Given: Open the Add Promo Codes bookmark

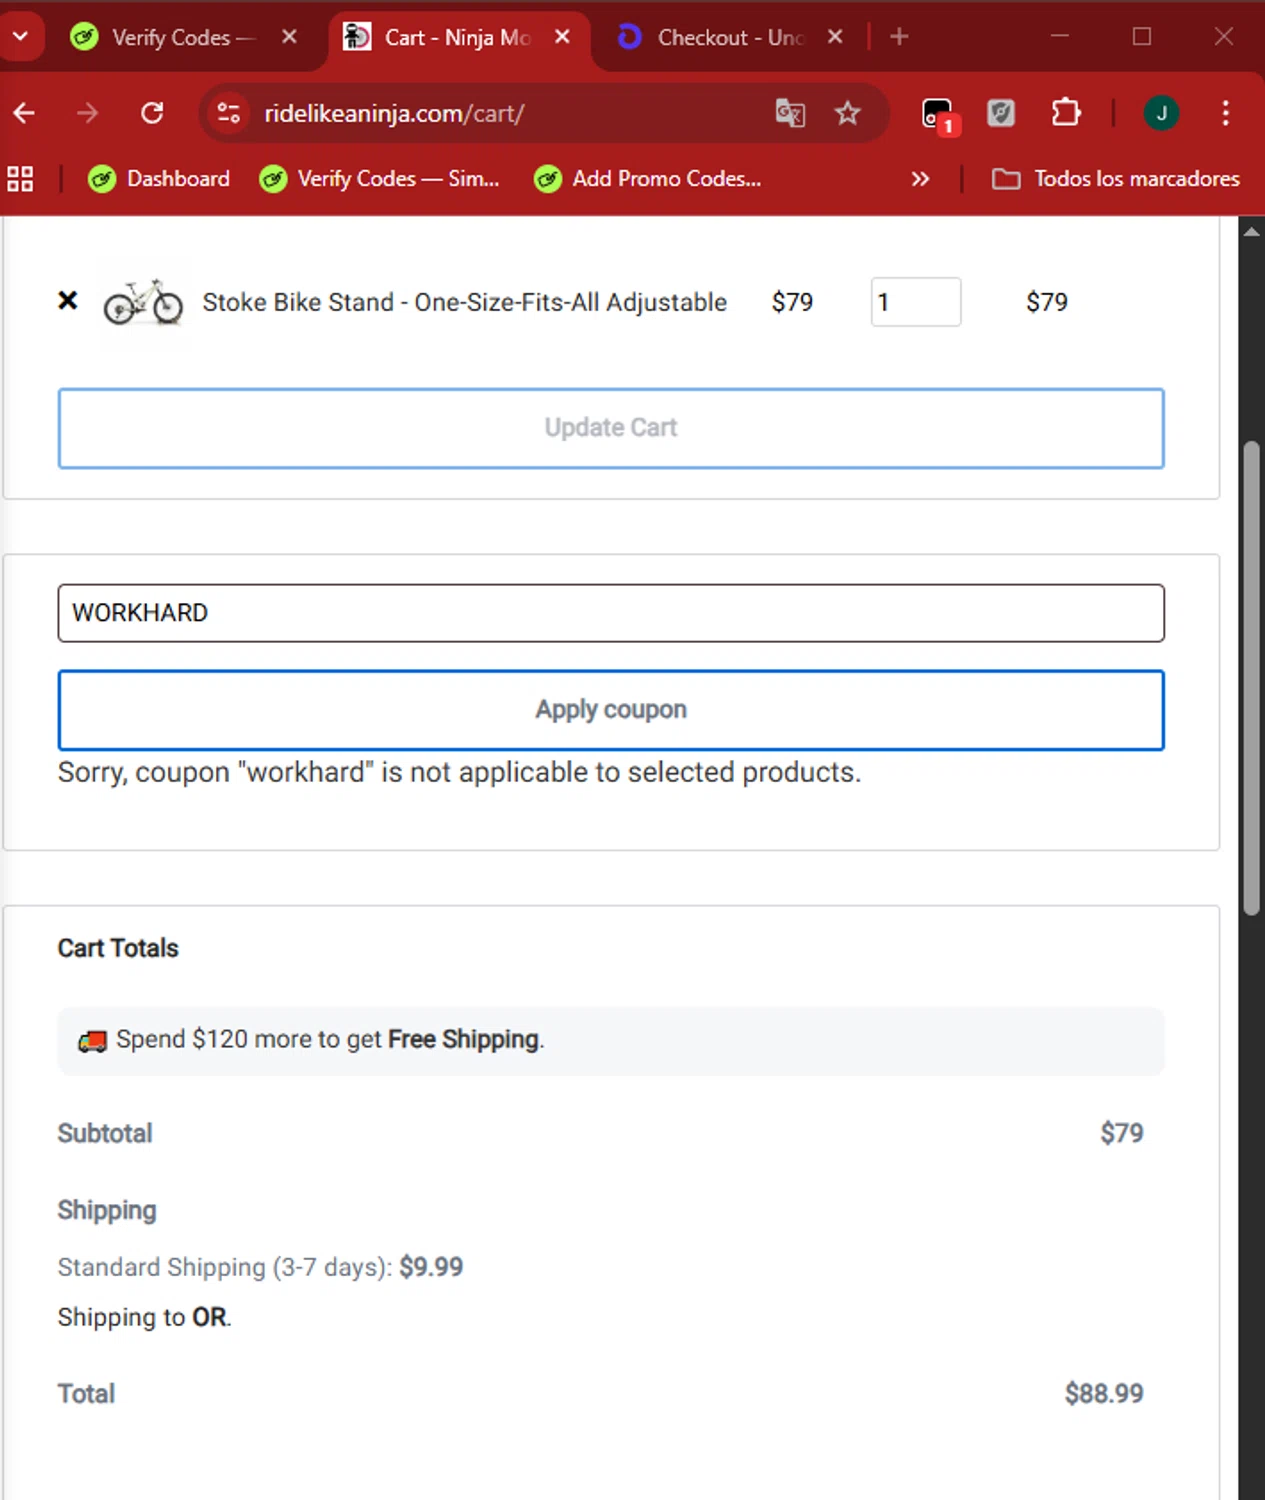Looking at the screenshot, I should click(649, 179).
